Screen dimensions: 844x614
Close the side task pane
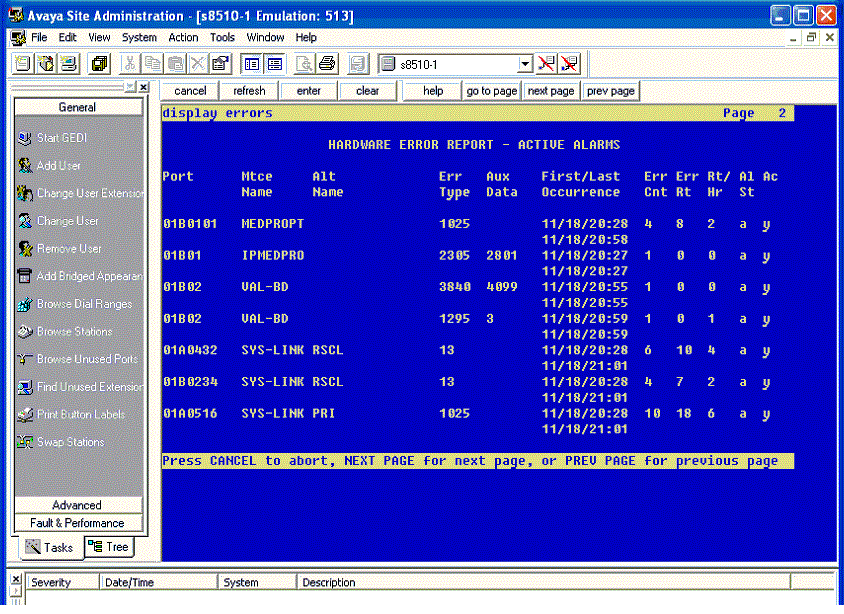click(143, 87)
